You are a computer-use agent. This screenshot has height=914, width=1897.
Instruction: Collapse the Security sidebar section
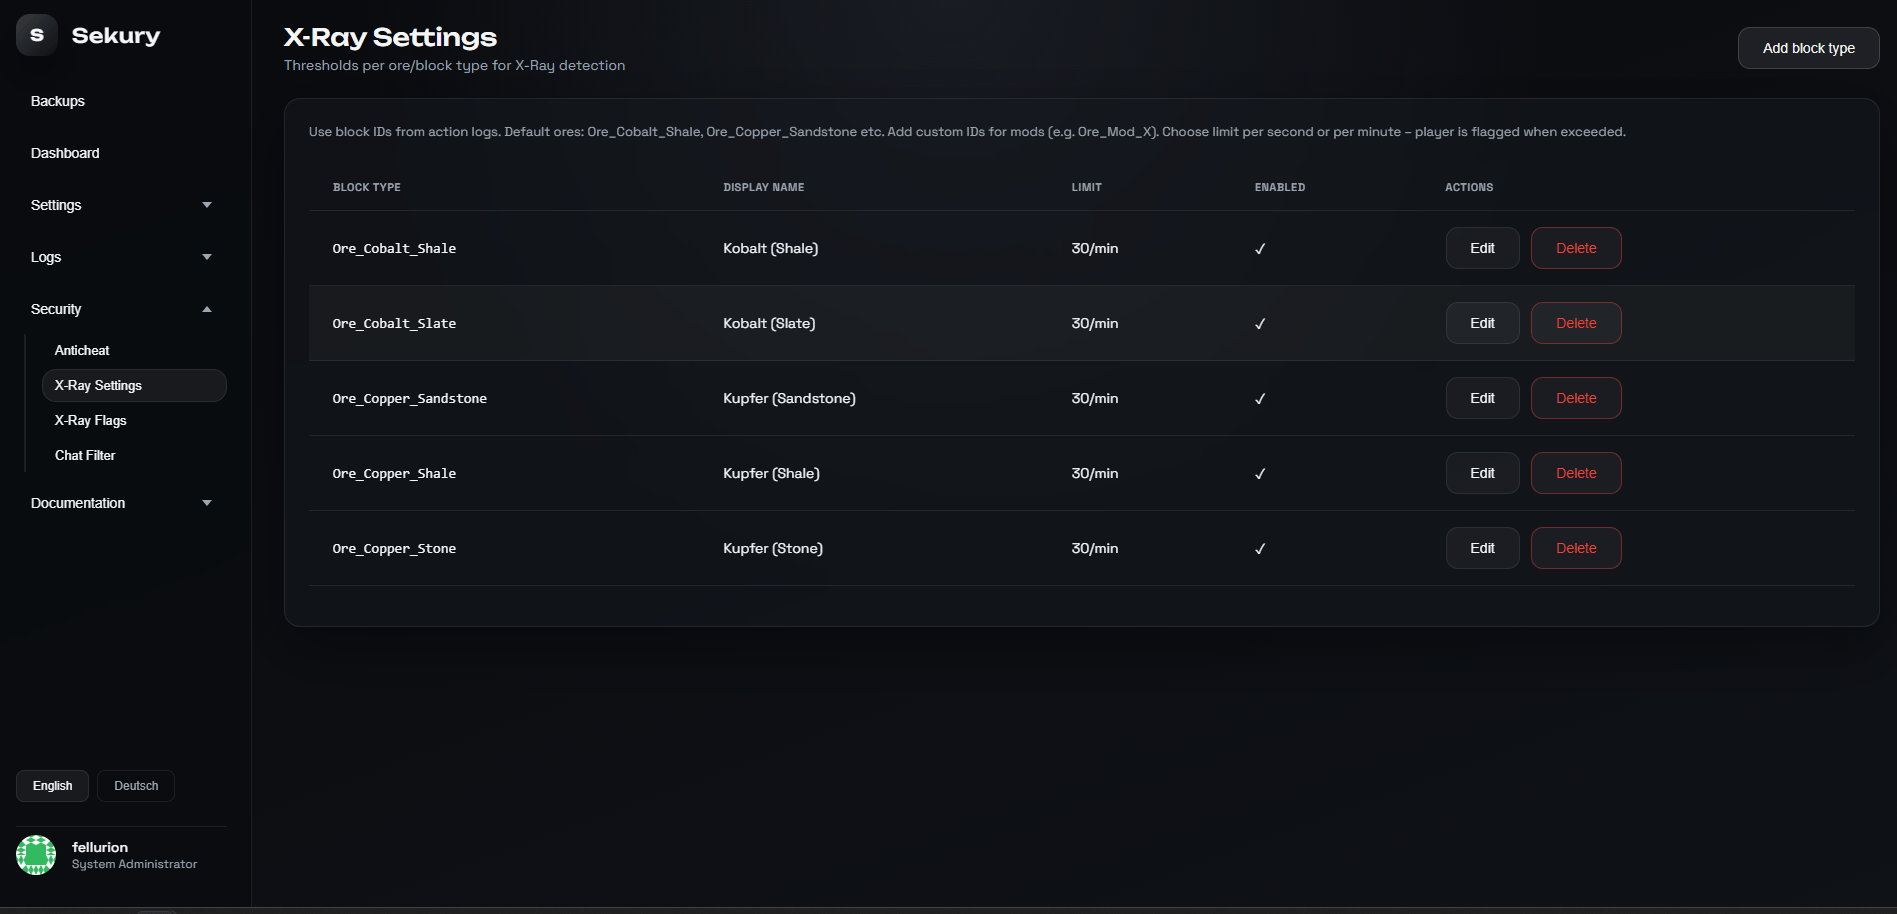click(121, 309)
